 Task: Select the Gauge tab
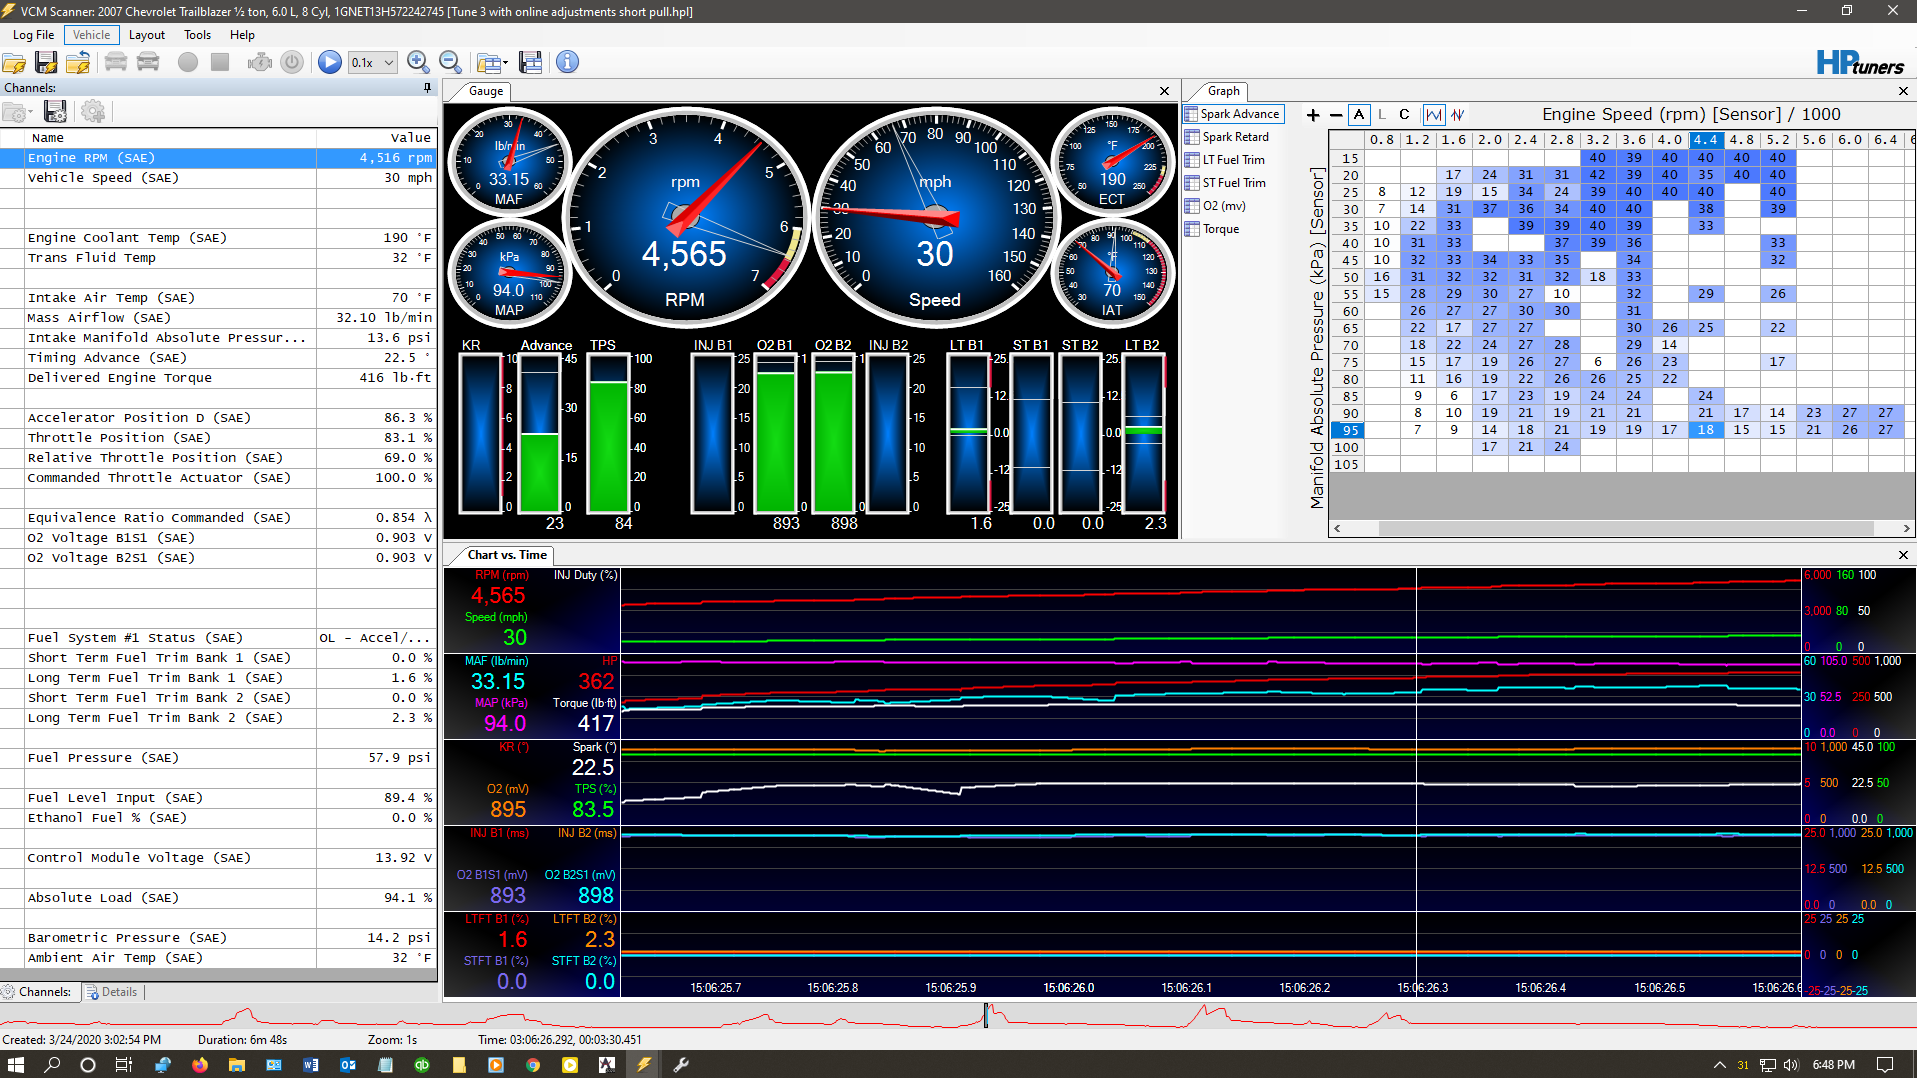coord(486,91)
